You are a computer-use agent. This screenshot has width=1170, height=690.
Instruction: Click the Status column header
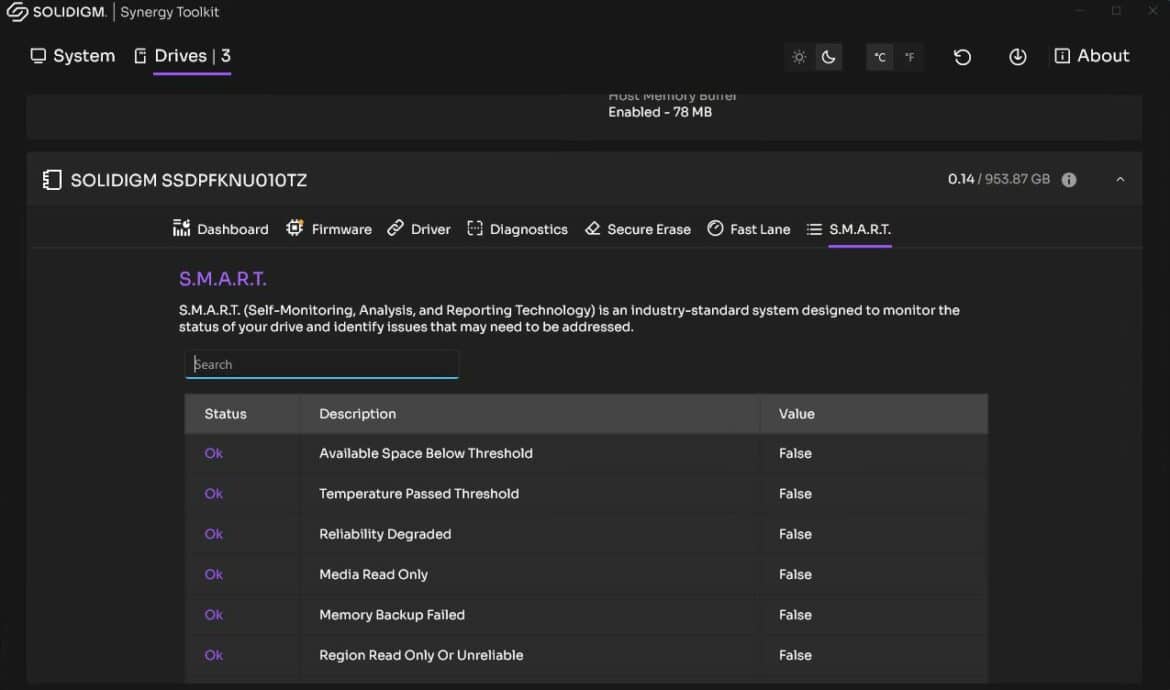point(225,414)
